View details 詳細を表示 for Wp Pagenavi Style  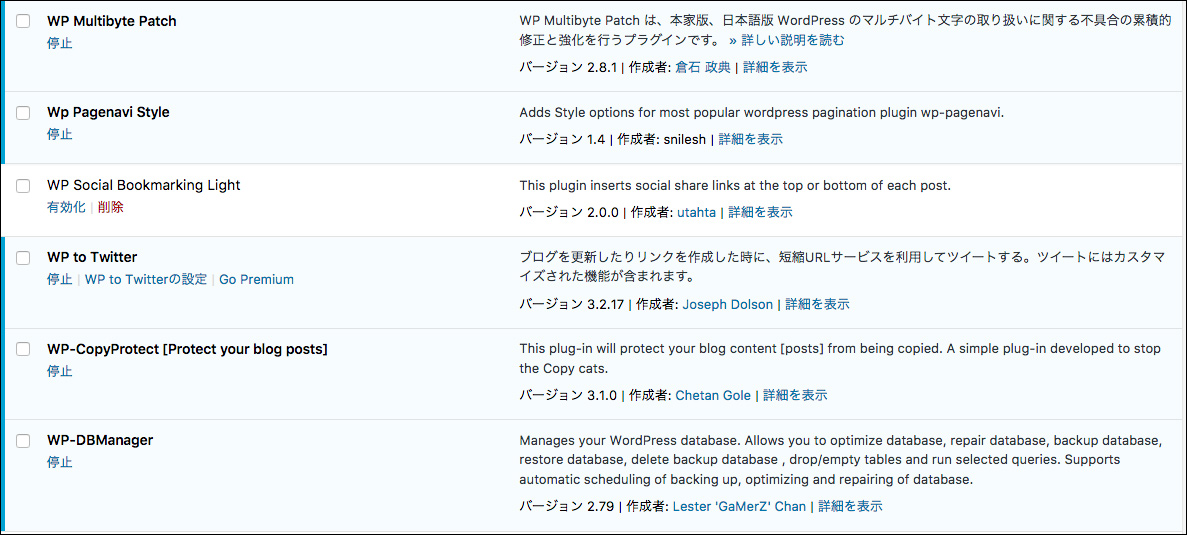pos(750,139)
